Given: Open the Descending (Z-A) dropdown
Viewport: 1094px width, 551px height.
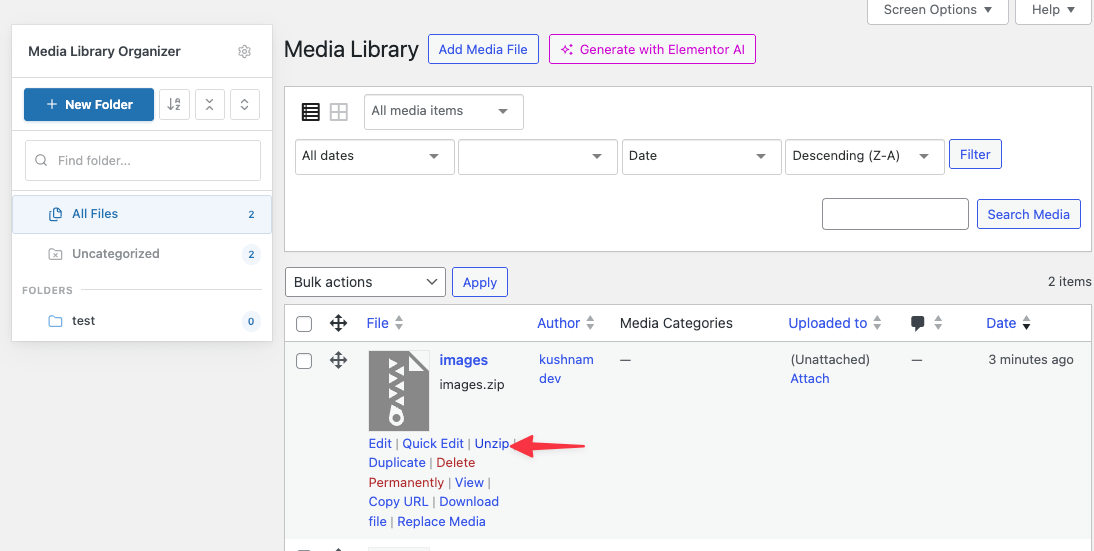Looking at the screenshot, I should pos(865,156).
